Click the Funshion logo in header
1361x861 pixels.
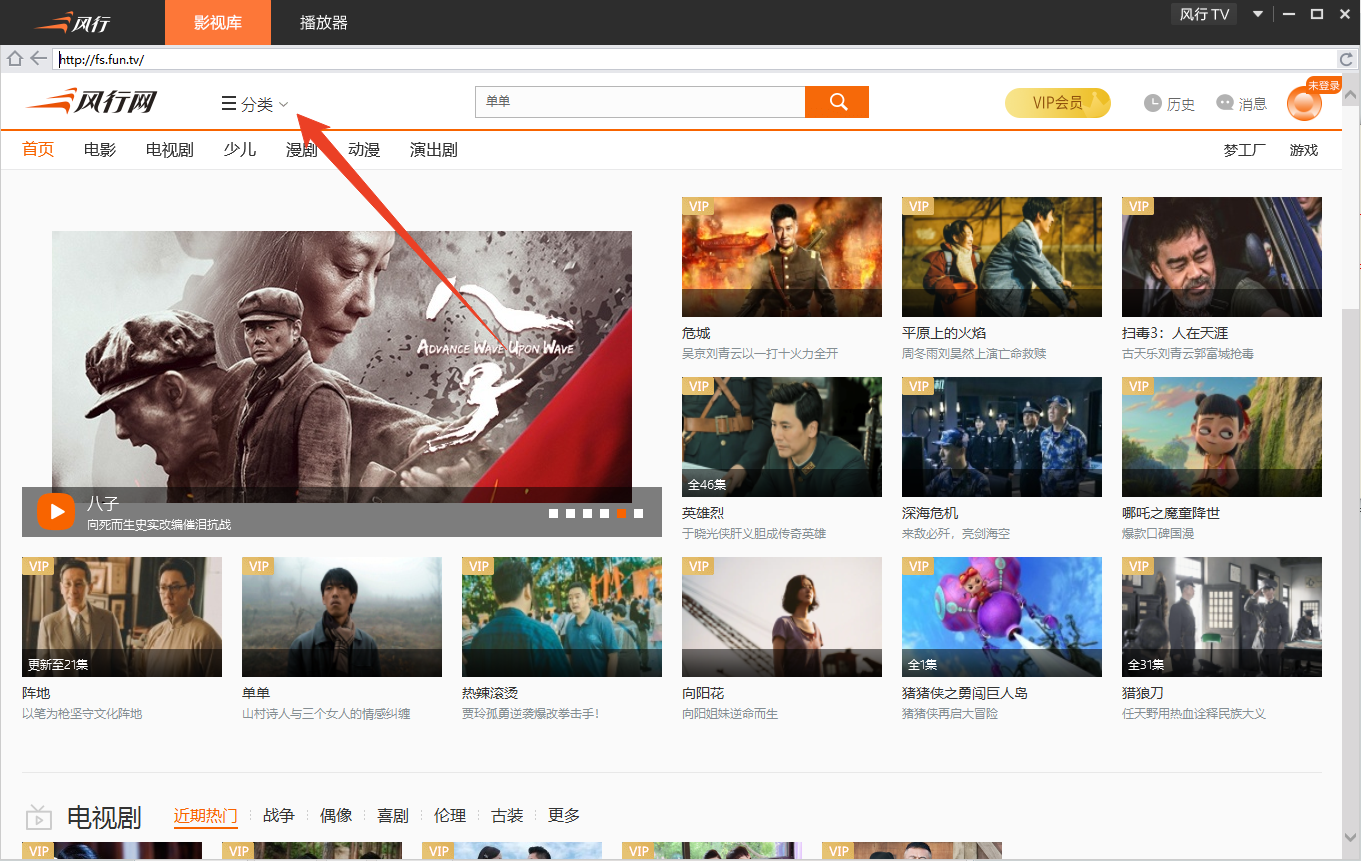(x=92, y=101)
